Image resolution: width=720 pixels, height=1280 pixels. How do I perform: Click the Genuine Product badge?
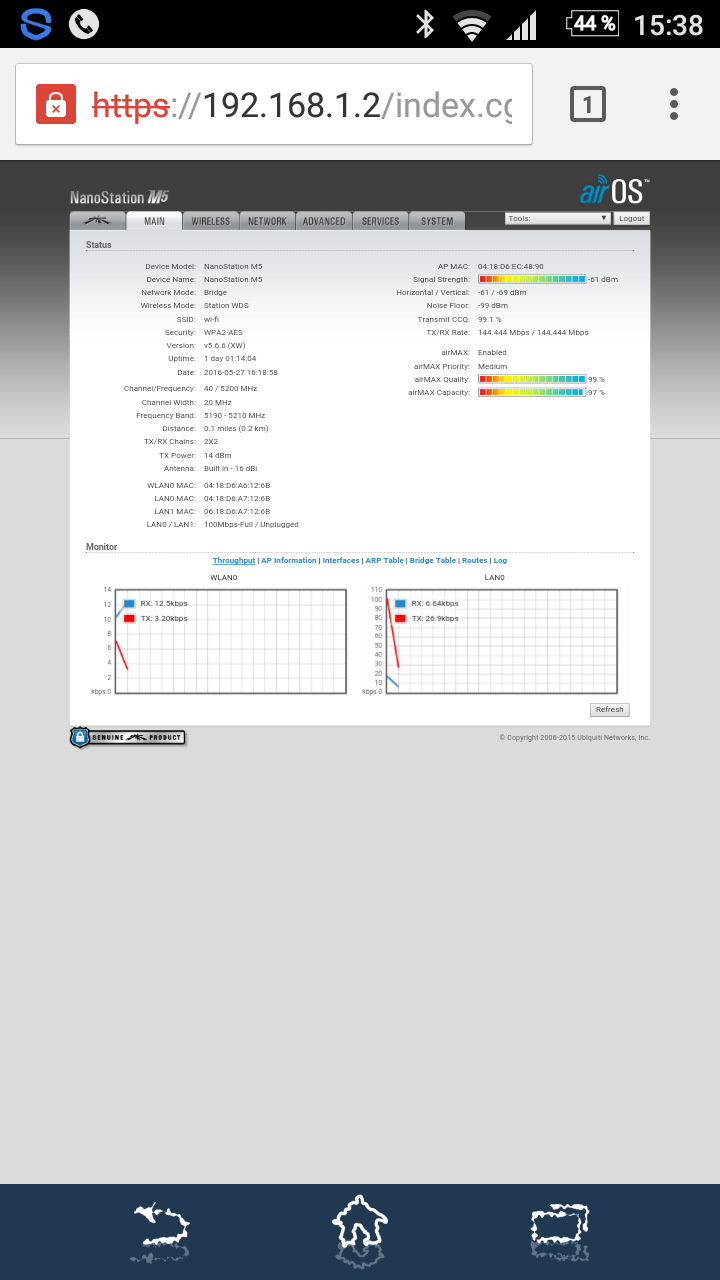pos(127,737)
